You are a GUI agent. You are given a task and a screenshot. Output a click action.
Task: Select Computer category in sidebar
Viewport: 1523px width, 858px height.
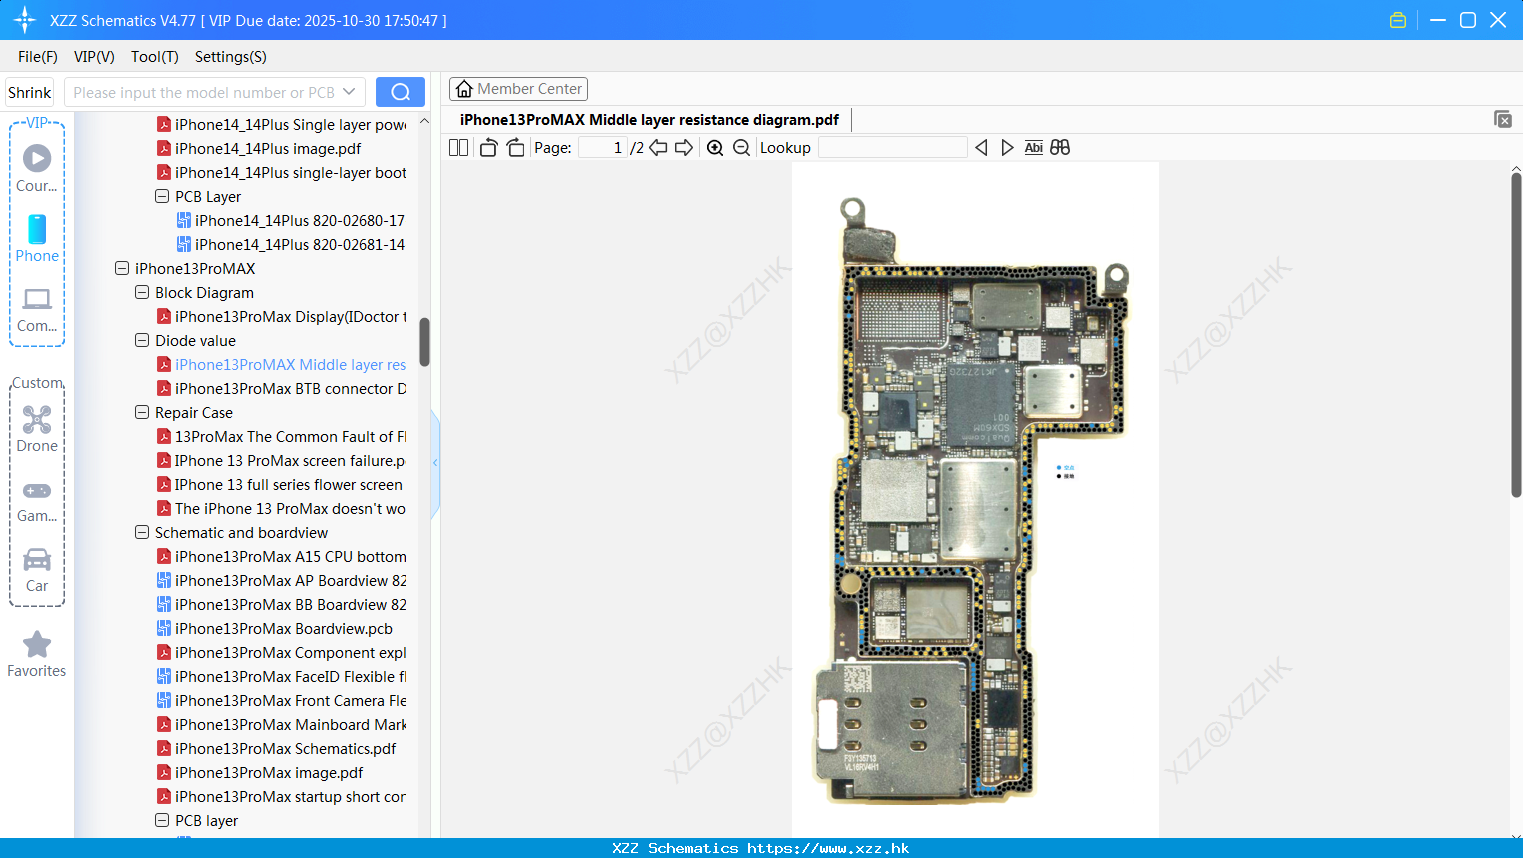click(37, 310)
